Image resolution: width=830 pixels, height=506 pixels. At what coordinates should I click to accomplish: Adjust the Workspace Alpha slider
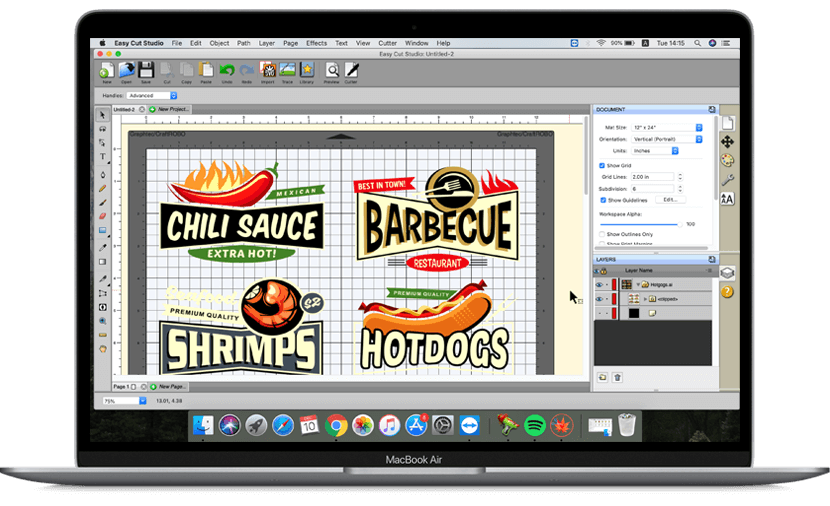point(640,224)
